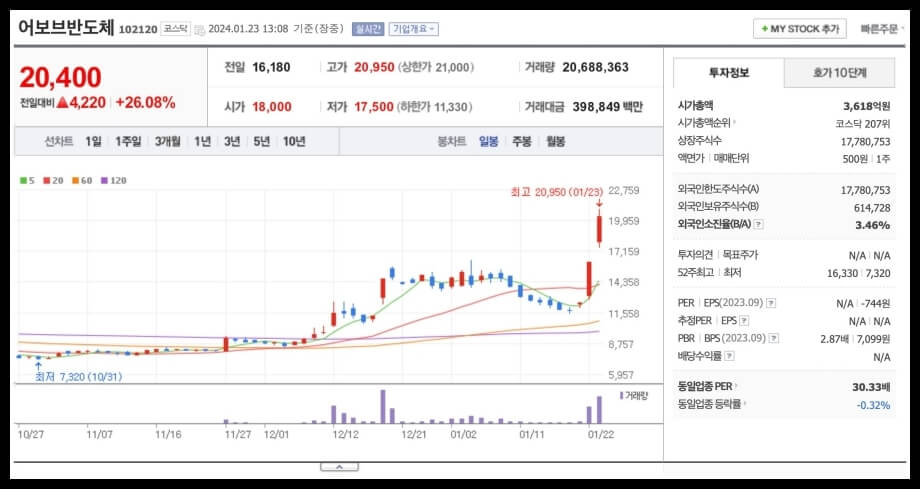920x489 pixels.
Task: Select 주봉 weekly candle chart
Action: (x=522, y=141)
